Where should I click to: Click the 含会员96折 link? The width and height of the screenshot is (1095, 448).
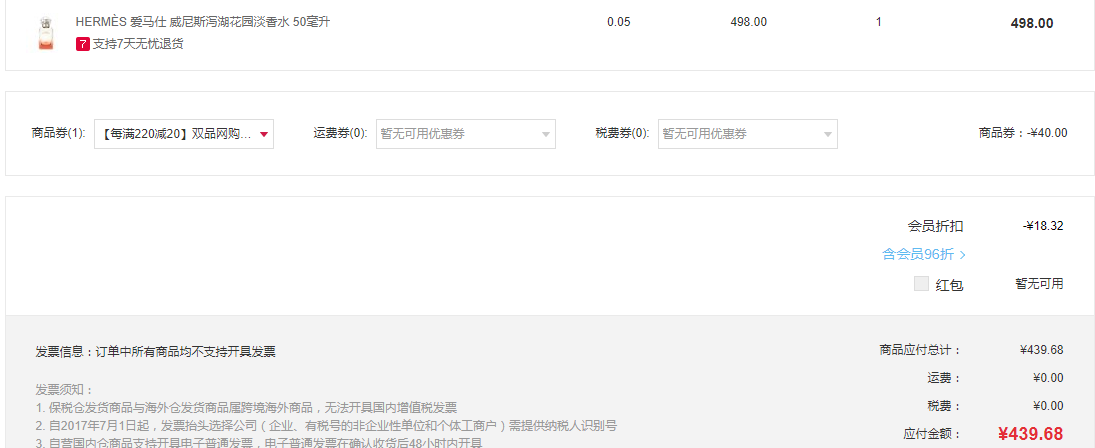pyautogui.click(x=924, y=255)
